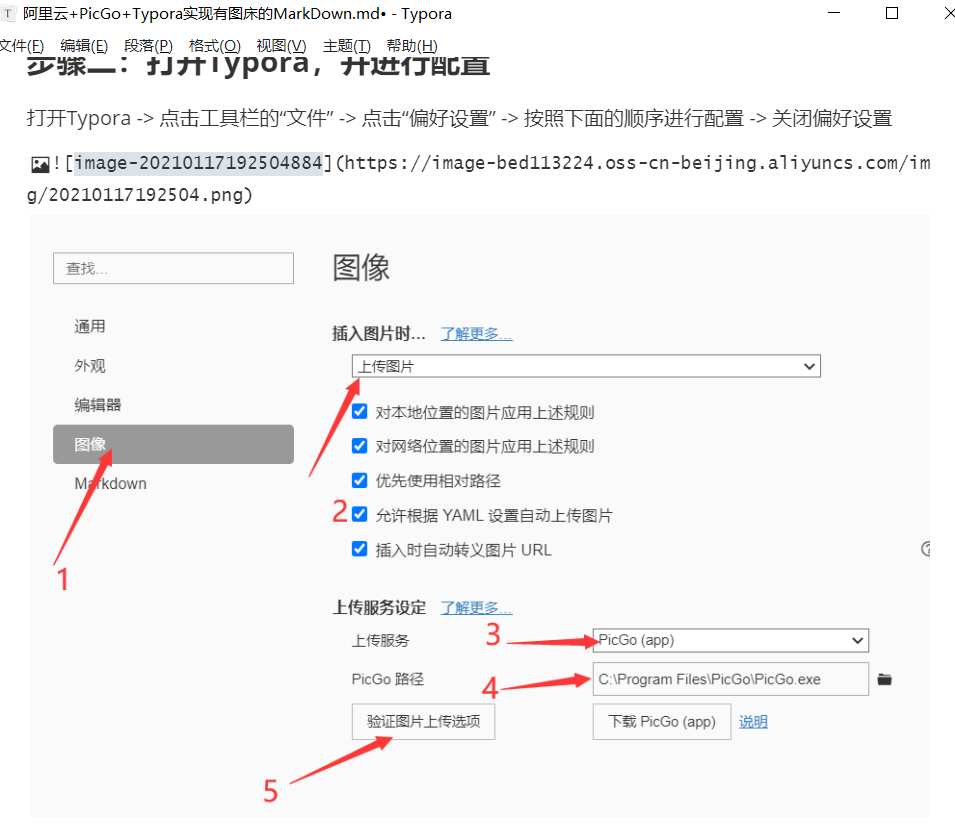955x824 pixels.
Task: Click the 下载 PicGo (app) button
Action: coord(662,722)
